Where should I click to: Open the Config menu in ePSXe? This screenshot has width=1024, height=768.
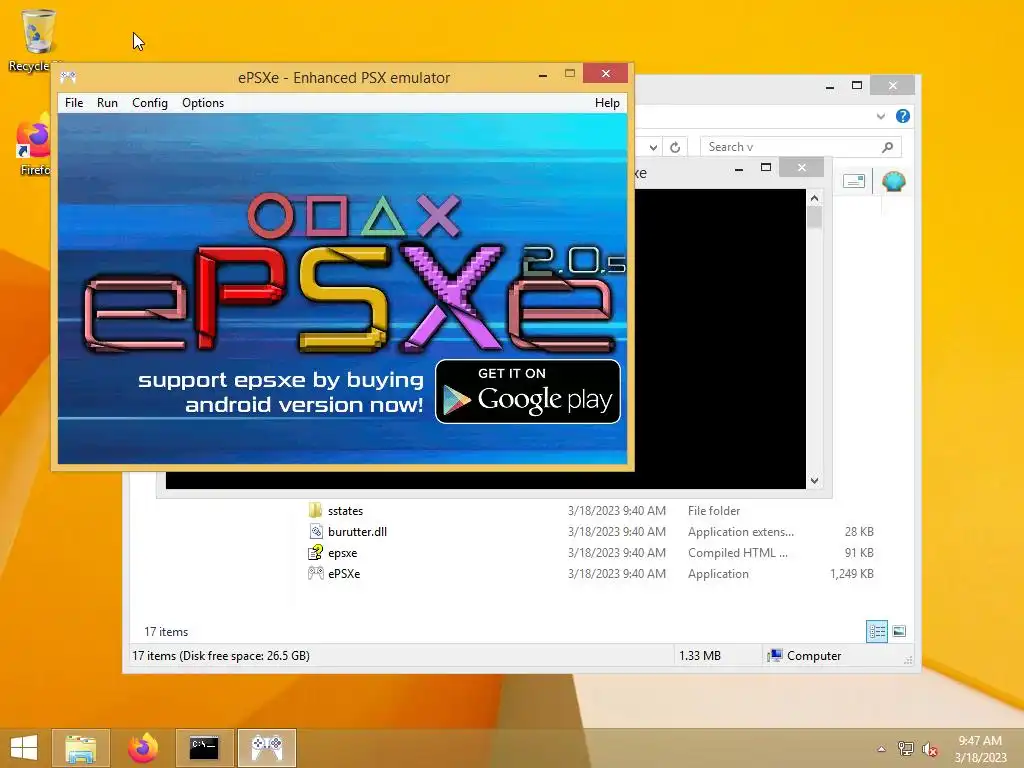[150, 103]
